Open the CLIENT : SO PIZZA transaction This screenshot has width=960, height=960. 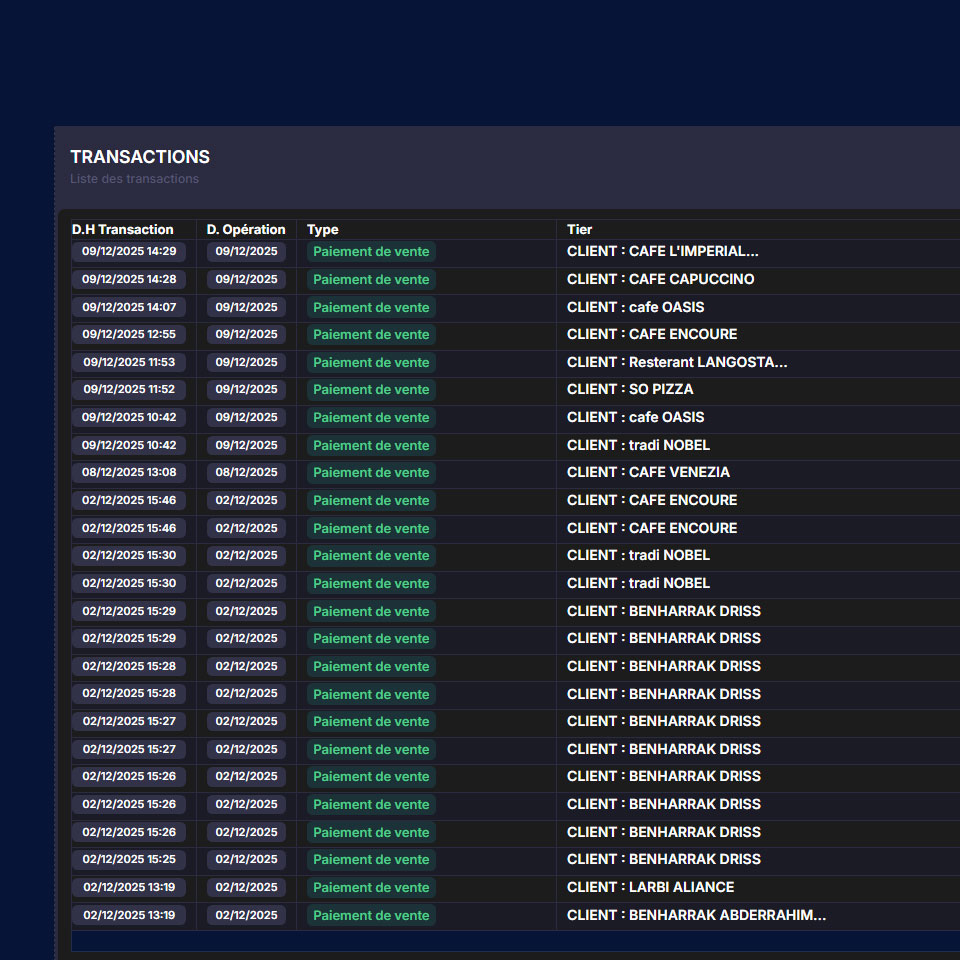tap(629, 389)
